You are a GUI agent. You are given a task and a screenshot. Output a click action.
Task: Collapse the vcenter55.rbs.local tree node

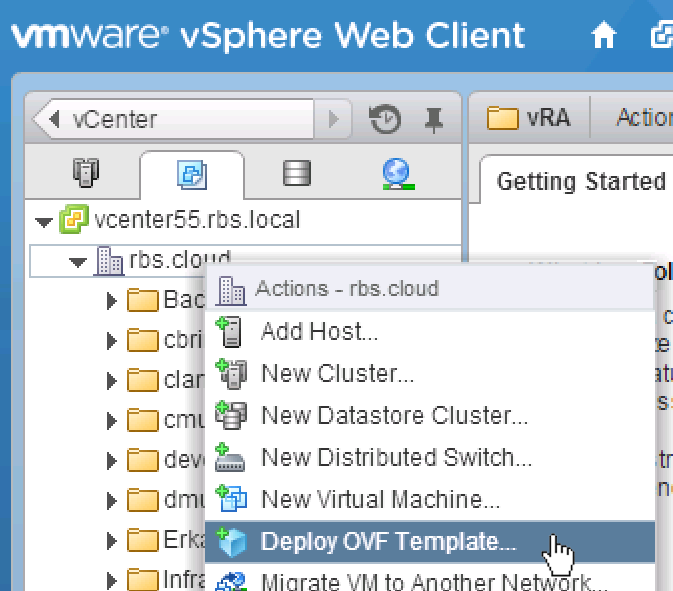(44, 222)
